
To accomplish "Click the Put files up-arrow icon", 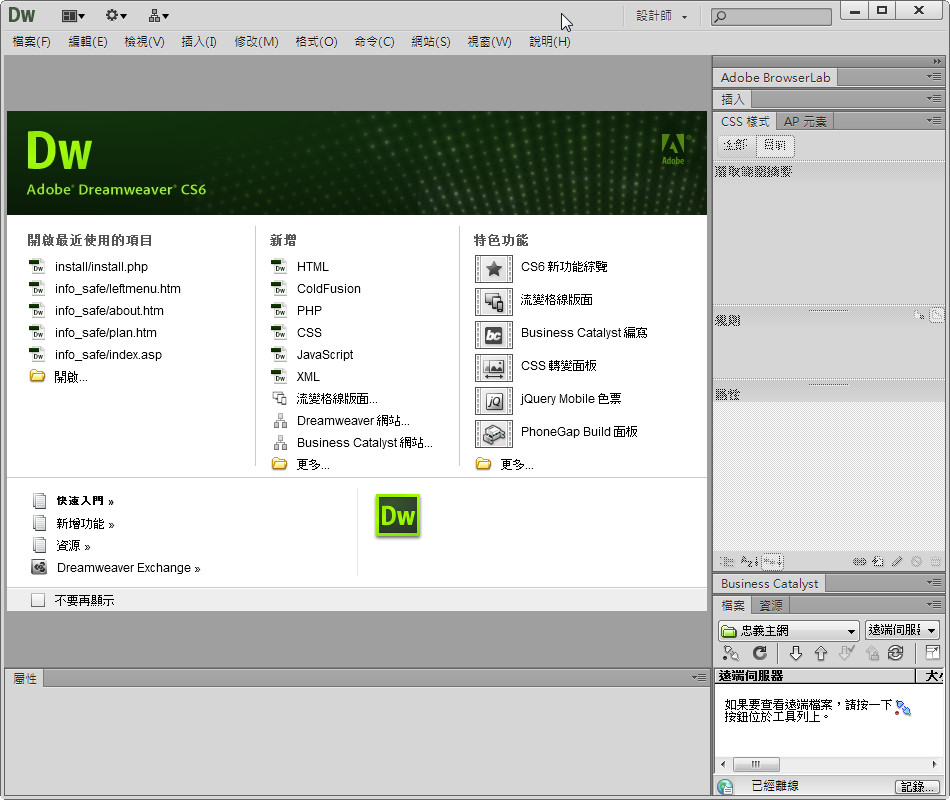I will [x=821, y=653].
